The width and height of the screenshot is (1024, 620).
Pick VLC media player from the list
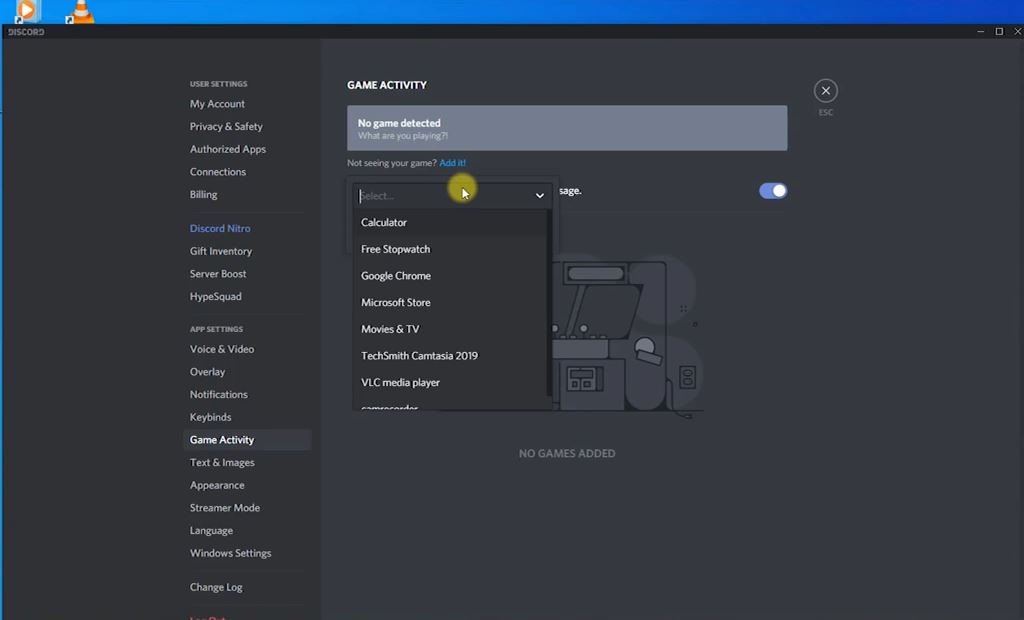tap(451, 383)
